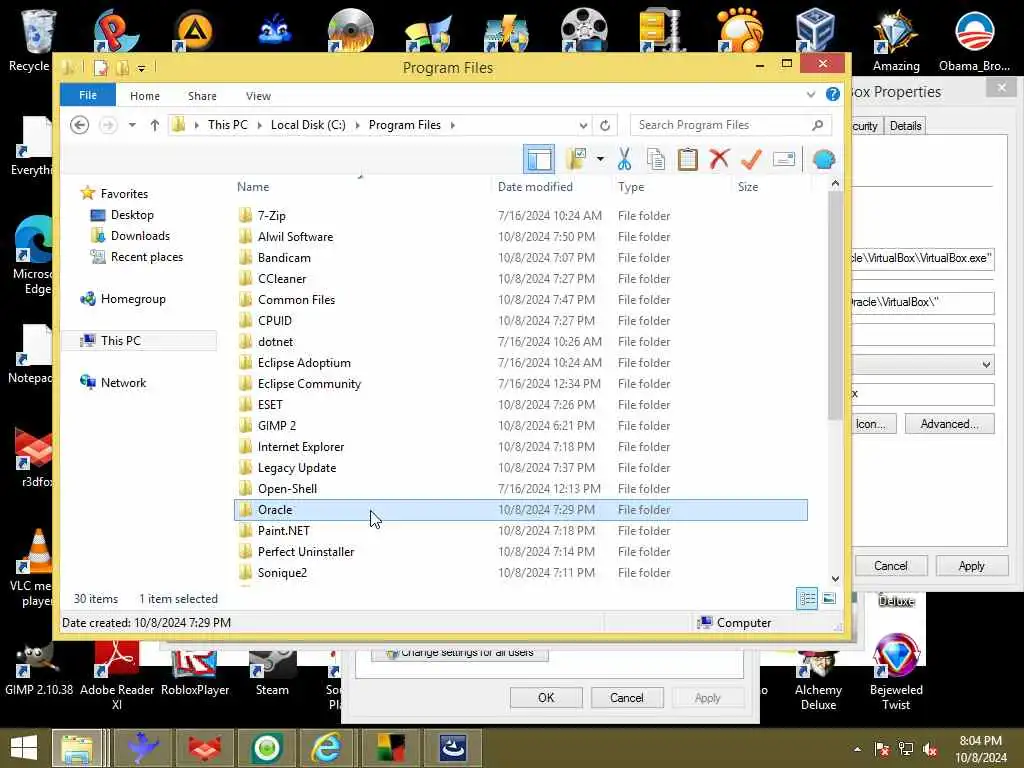Toggle the navigation pane toolbar button
Viewport: 1024px width, 768px height.
click(539, 159)
